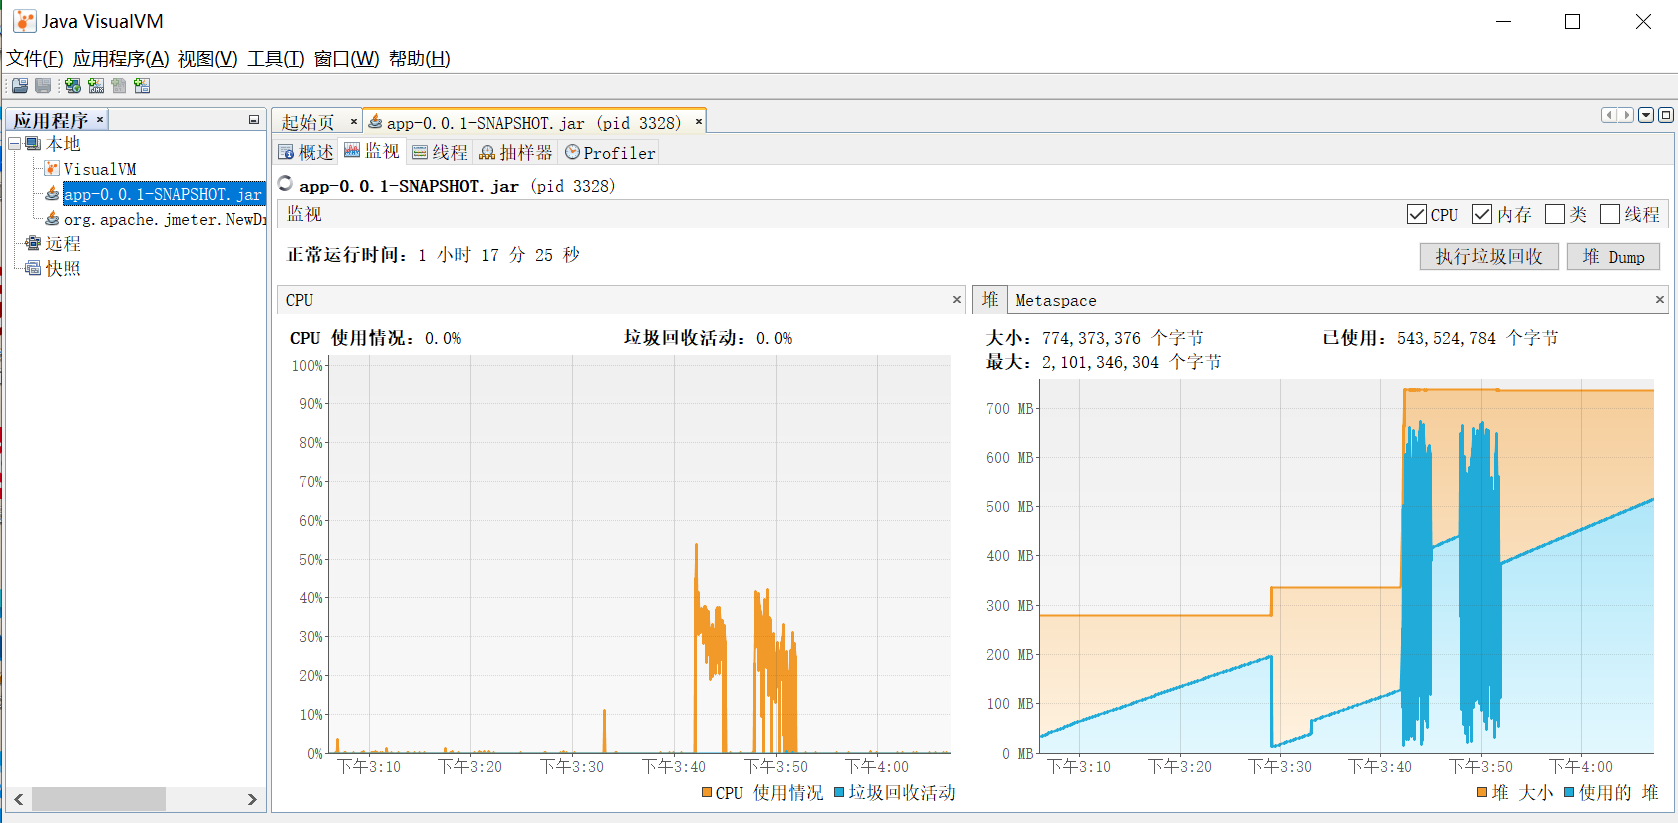Close the 起始页 tab
This screenshot has height=823, width=1678.
click(x=353, y=122)
